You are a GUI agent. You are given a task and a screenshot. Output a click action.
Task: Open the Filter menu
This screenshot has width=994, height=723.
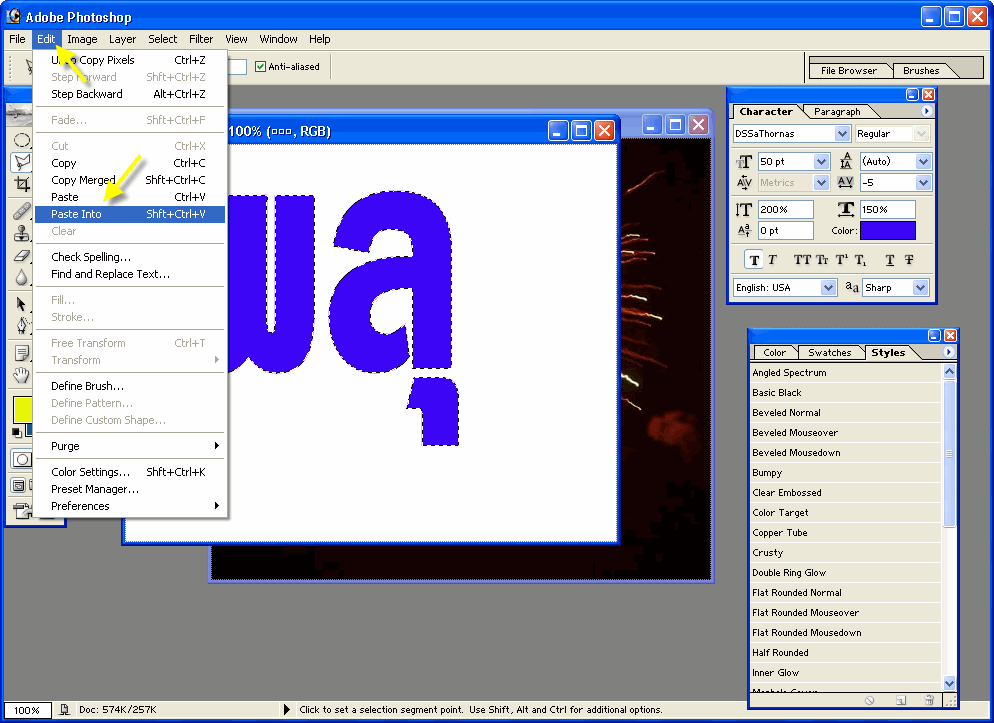click(x=201, y=39)
